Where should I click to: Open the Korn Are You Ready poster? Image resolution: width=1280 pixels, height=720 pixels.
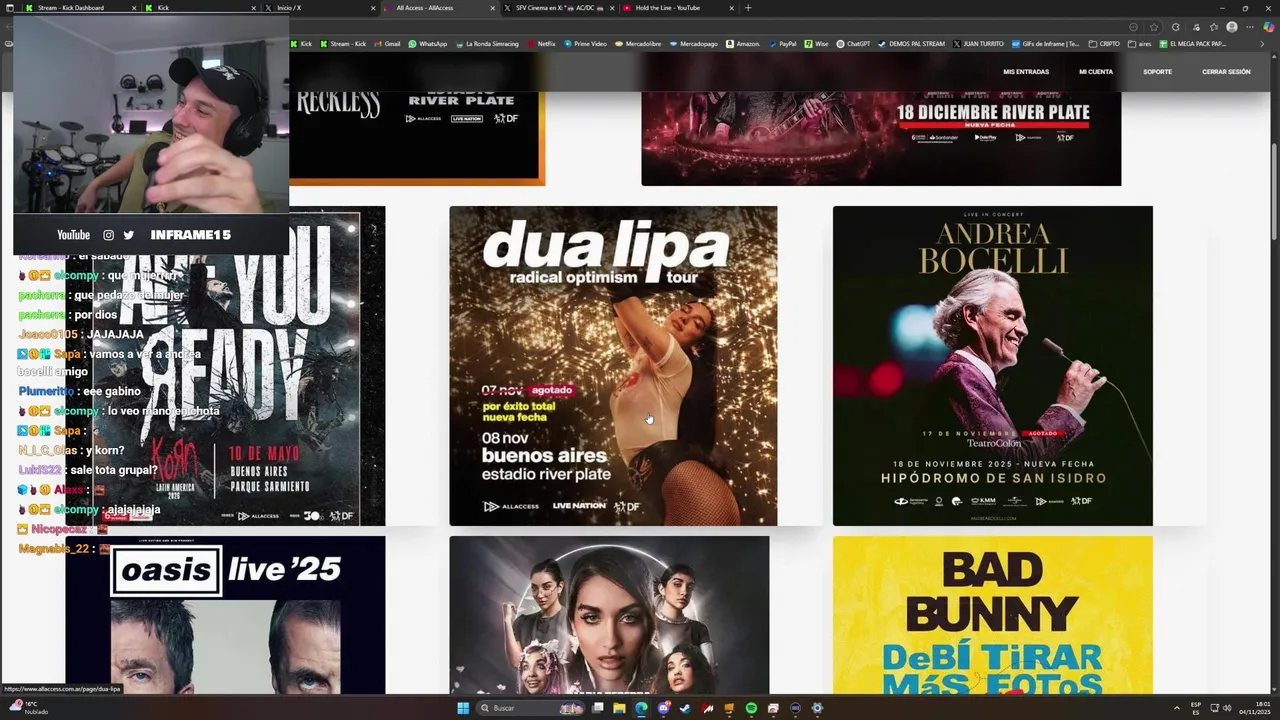(225, 366)
